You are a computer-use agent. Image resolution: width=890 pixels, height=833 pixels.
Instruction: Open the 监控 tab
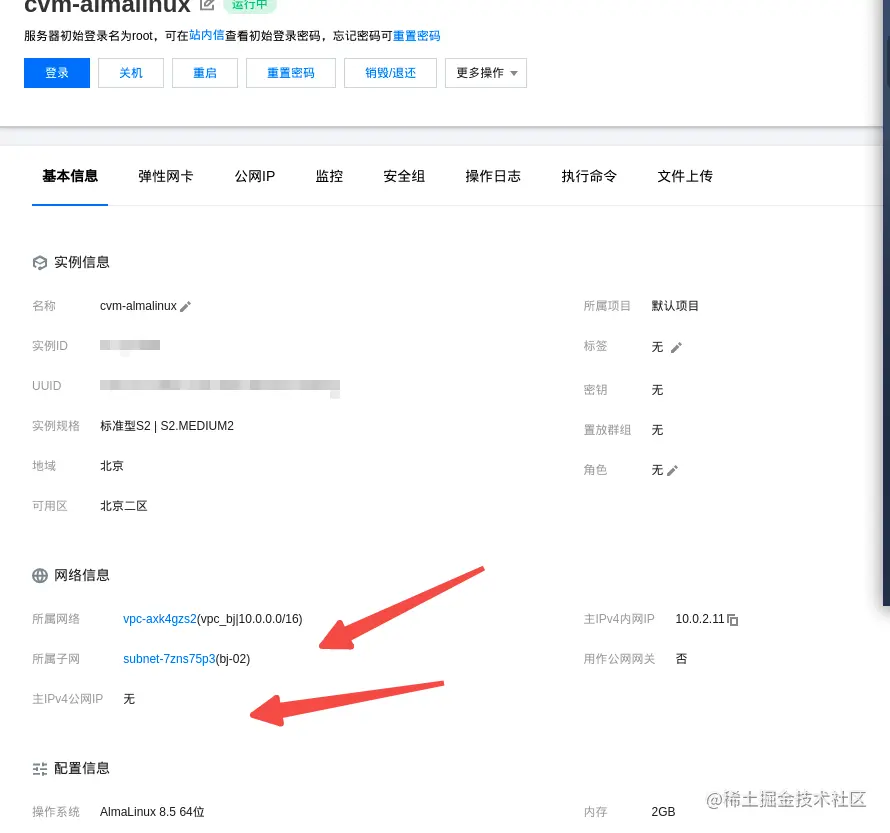coord(329,176)
